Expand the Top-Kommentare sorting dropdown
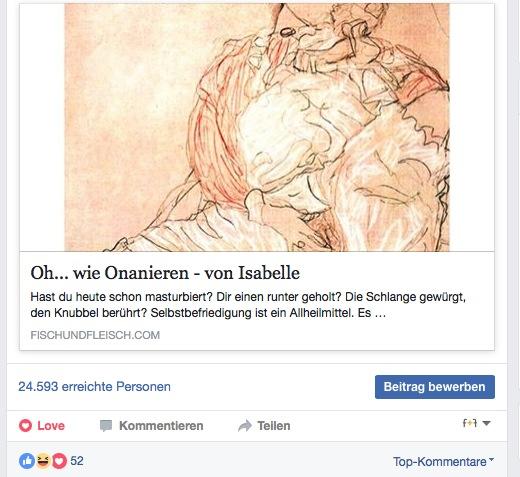 443,462
